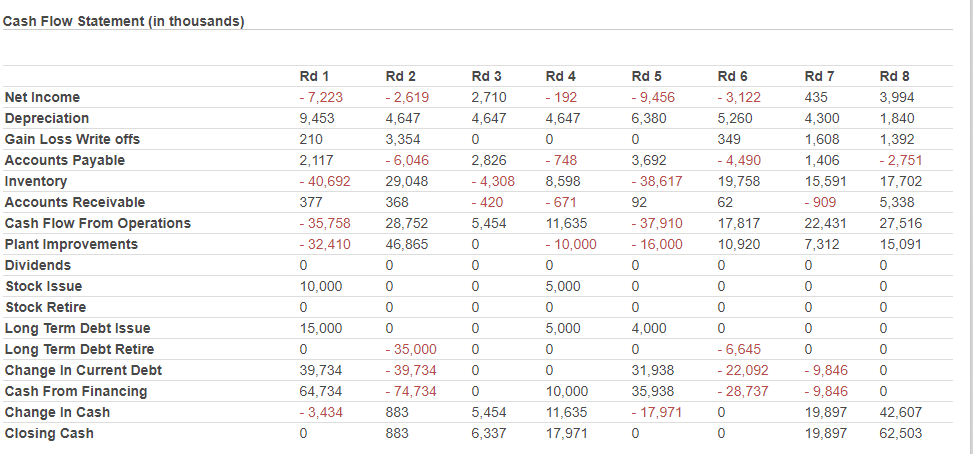Click the 'Accounts Payable' row label

coord(65,161)
